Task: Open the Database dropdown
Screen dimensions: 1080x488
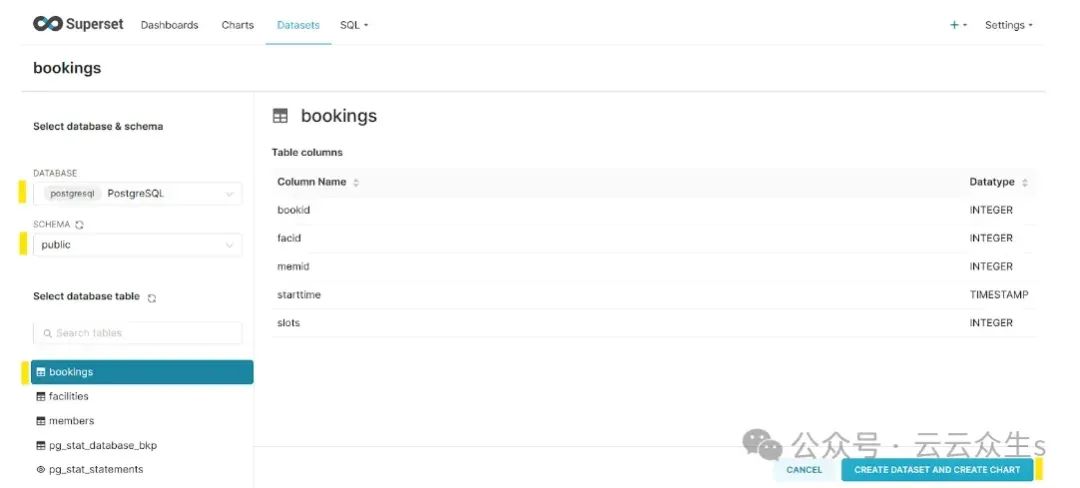Action: tap(138, 194)
